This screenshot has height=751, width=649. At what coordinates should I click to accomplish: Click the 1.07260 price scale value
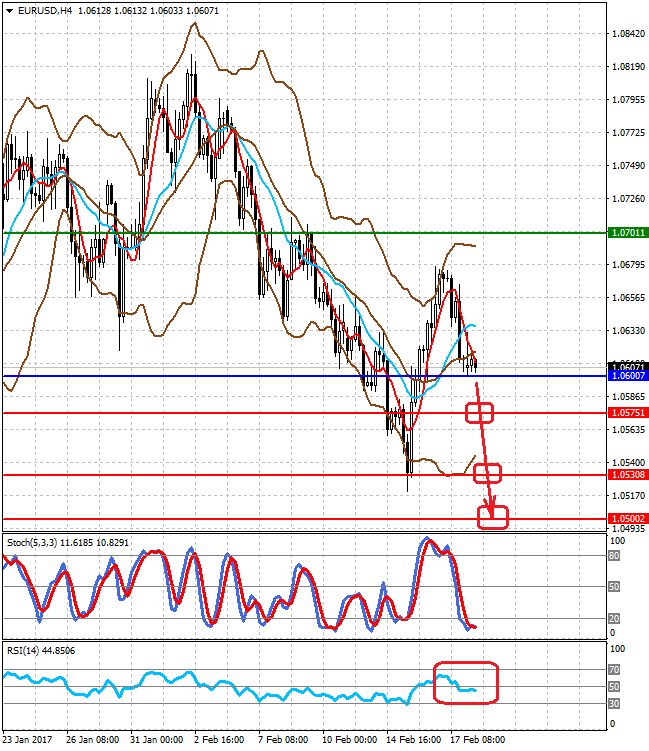pos(628,199)
